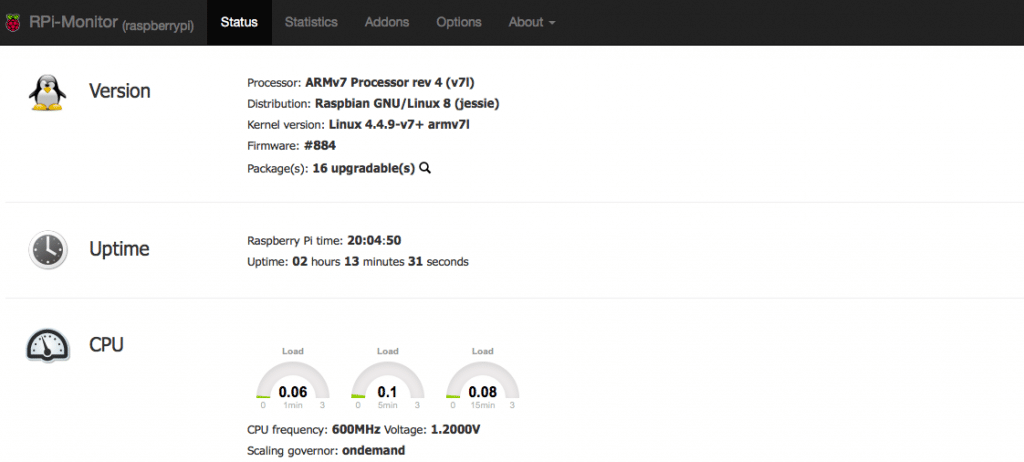The height and width of the screenshot is (462, 1024).
Task: Select the active Status tab
Action: pyautogui.click(x=239, y=22)
